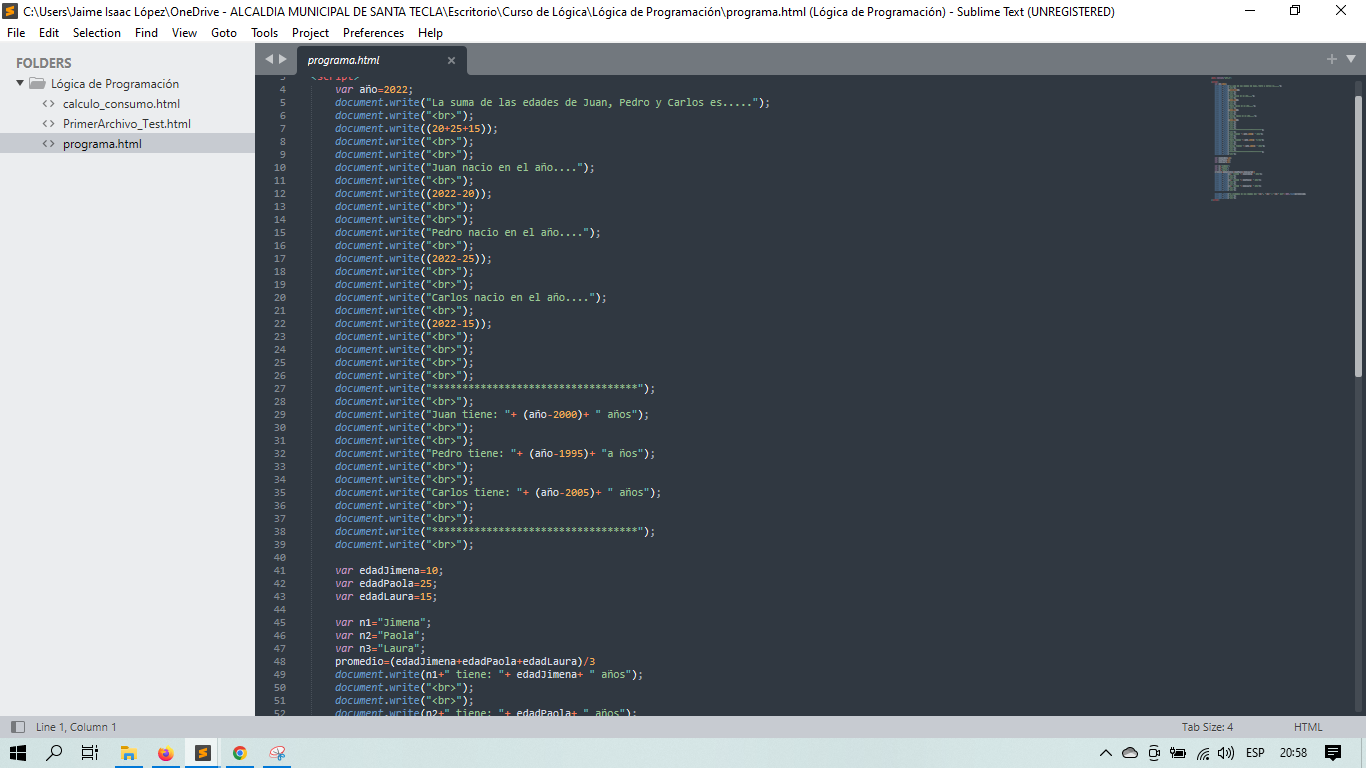Click the vertical editor scrollbar

click(x=1358, y=236)
